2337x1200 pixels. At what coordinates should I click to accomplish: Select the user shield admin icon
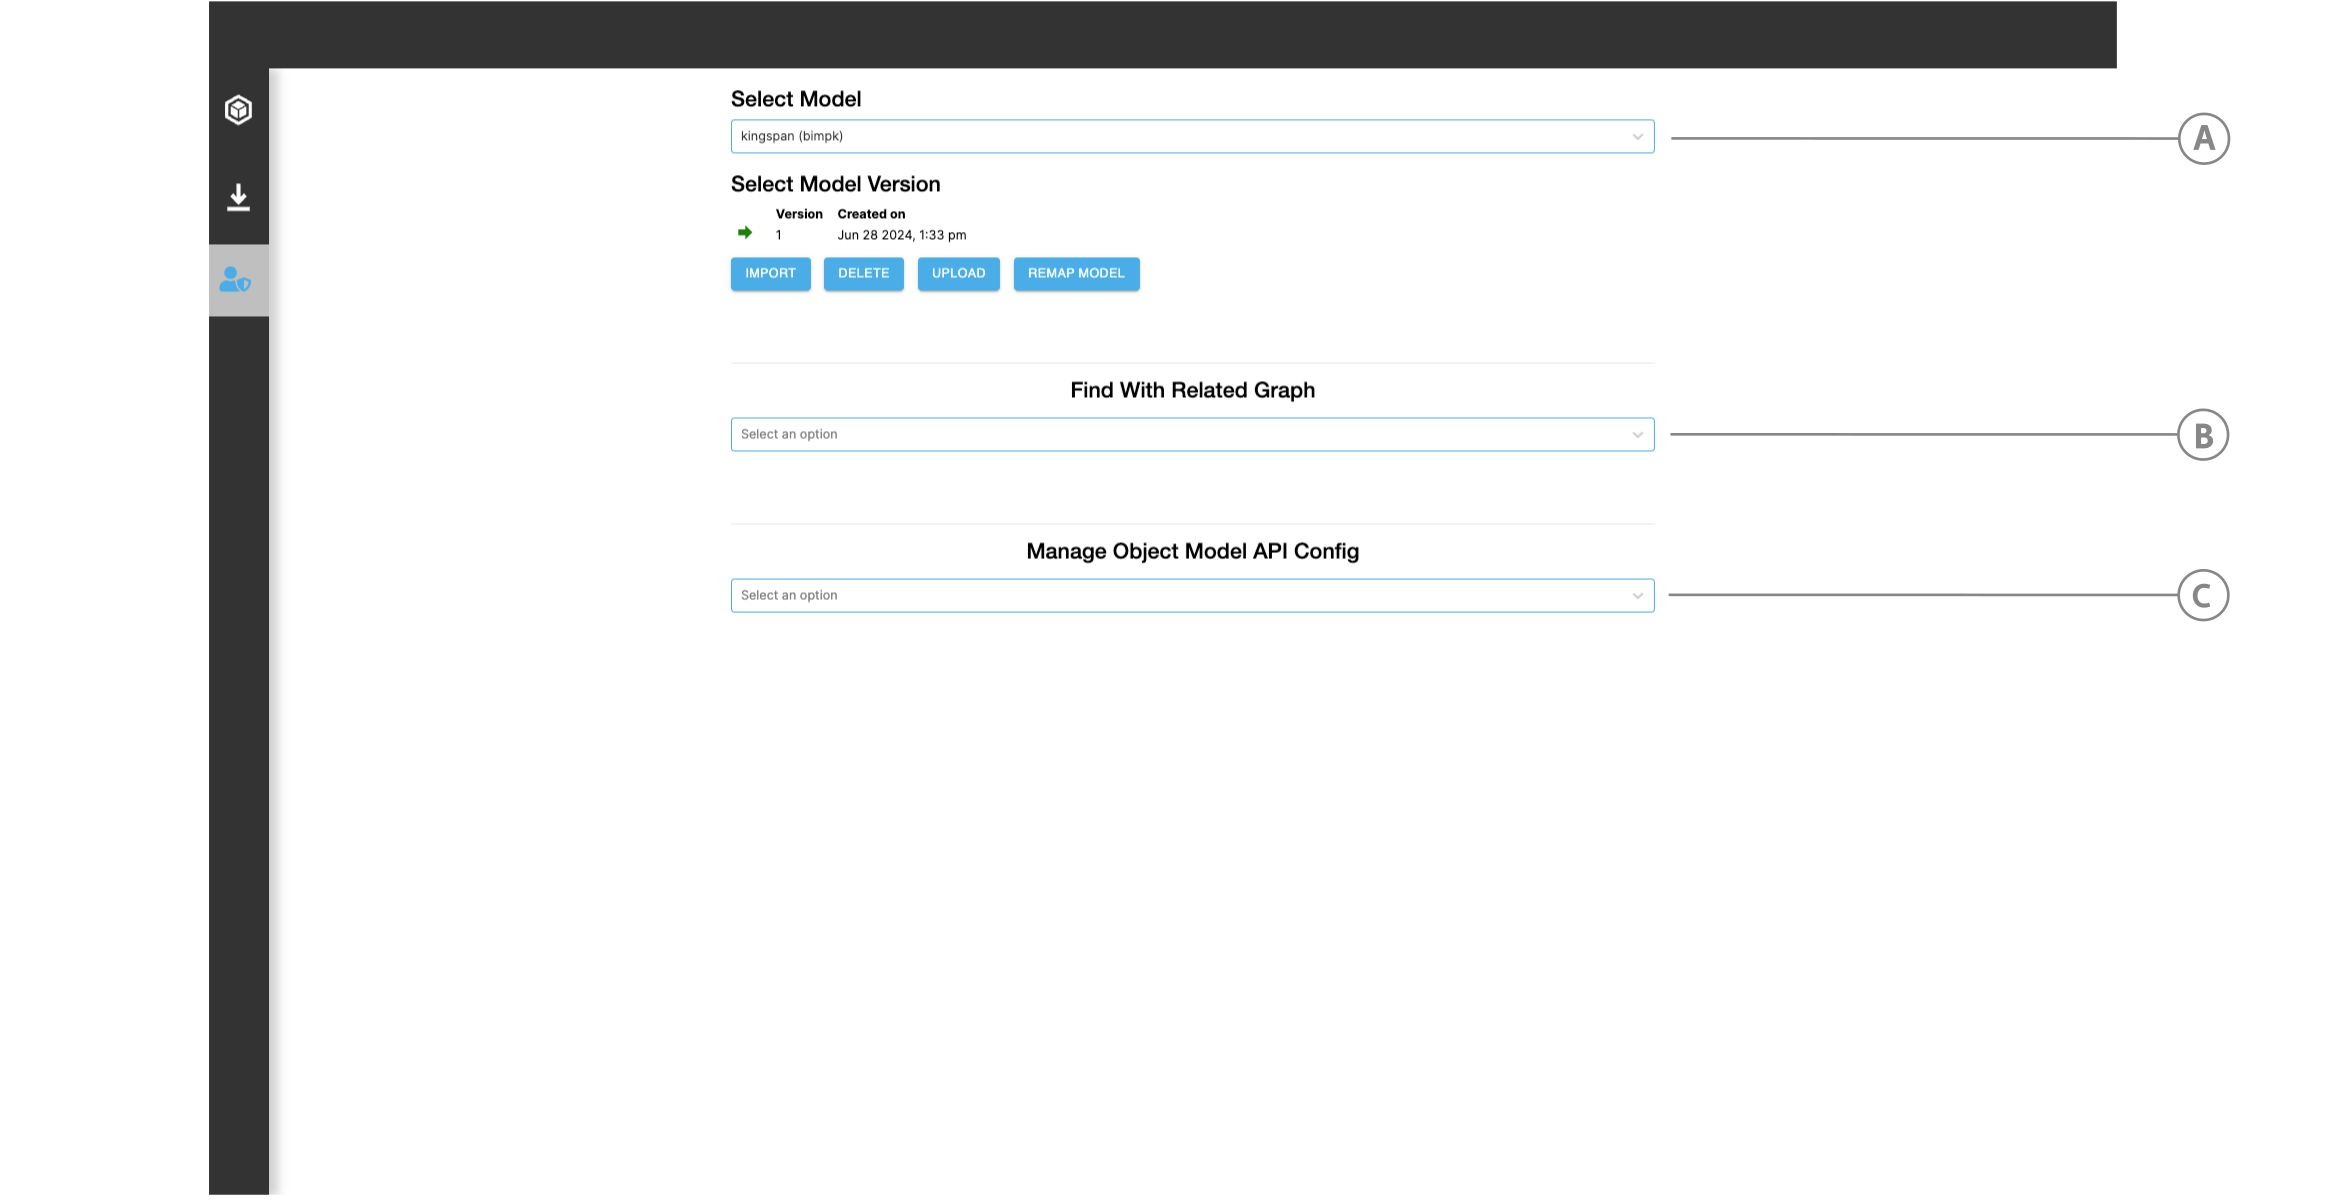236,280
